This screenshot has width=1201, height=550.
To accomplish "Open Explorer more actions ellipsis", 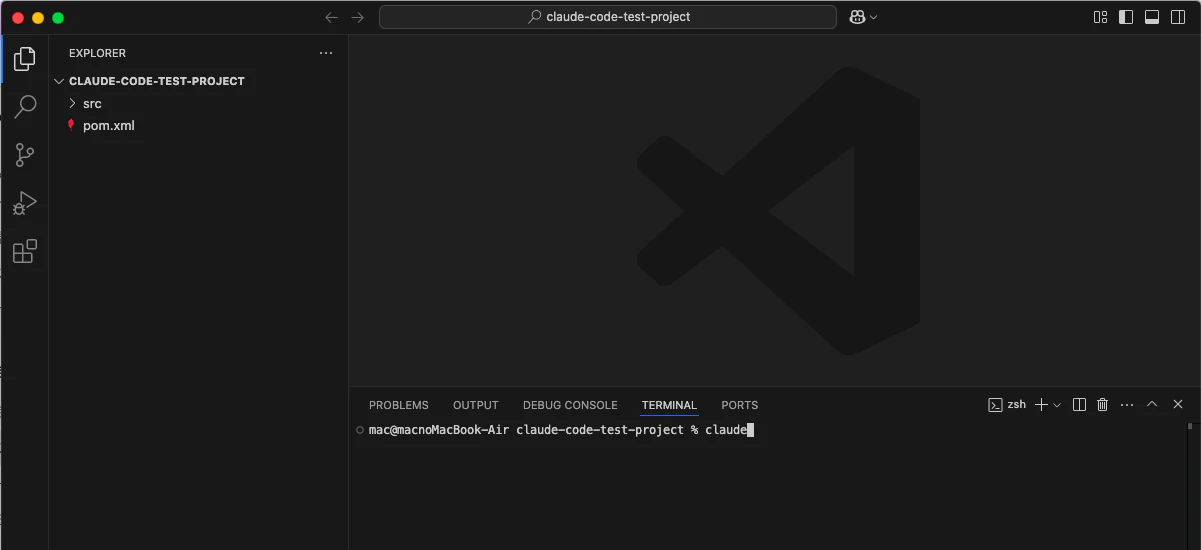I will [325, 53].
